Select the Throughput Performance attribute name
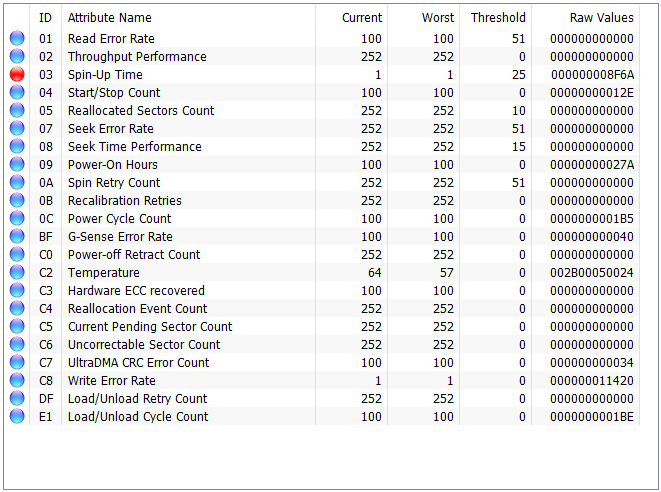This screenshot has height=492, width=661. point(137,56)
